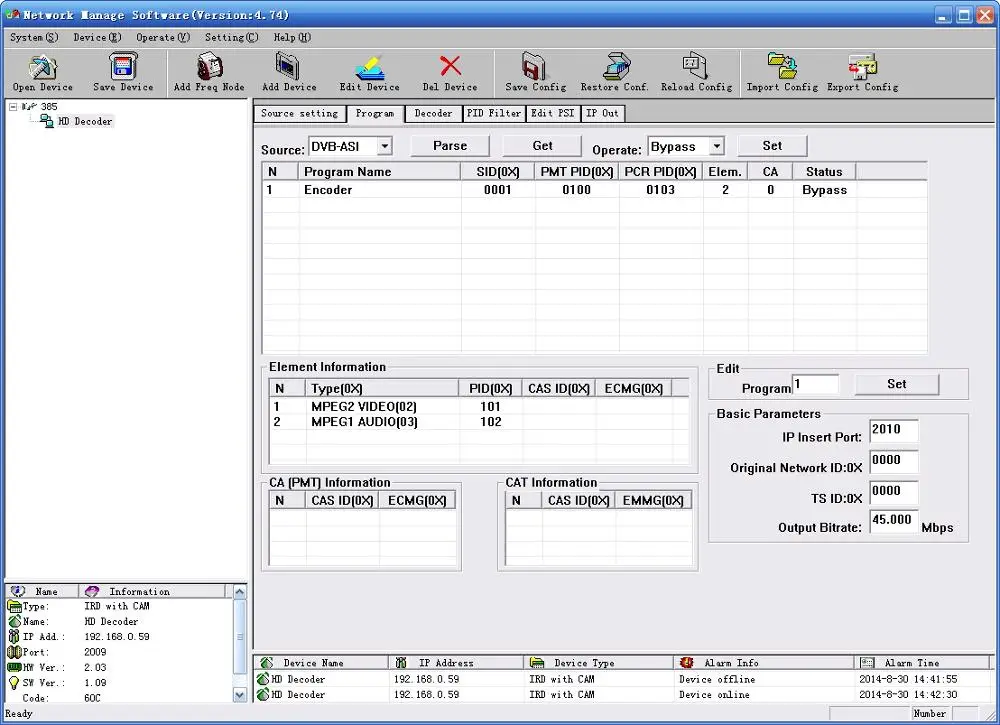Click the Save Device toolbar icon
This screenshot has height=725, width=1000.
click(123, 72)
